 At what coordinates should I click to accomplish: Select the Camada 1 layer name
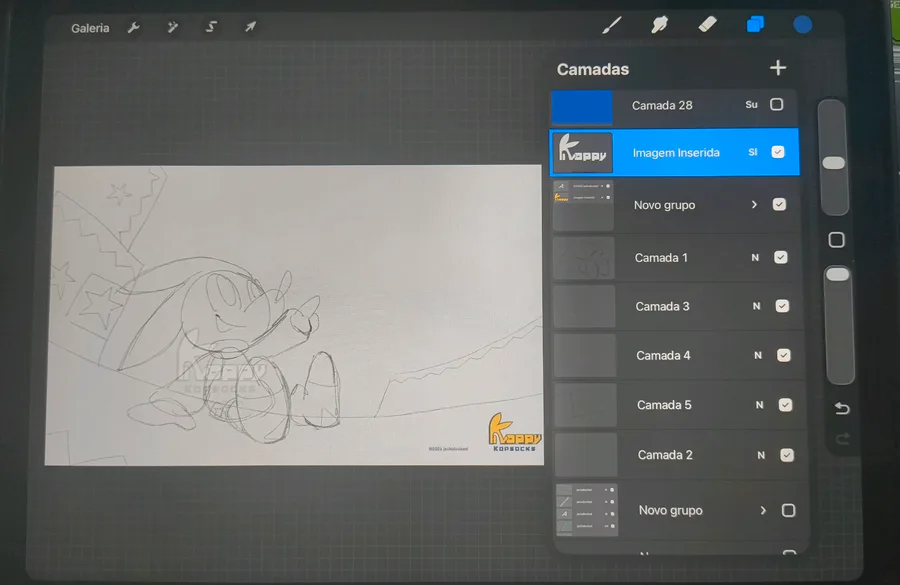coord(661,258)
